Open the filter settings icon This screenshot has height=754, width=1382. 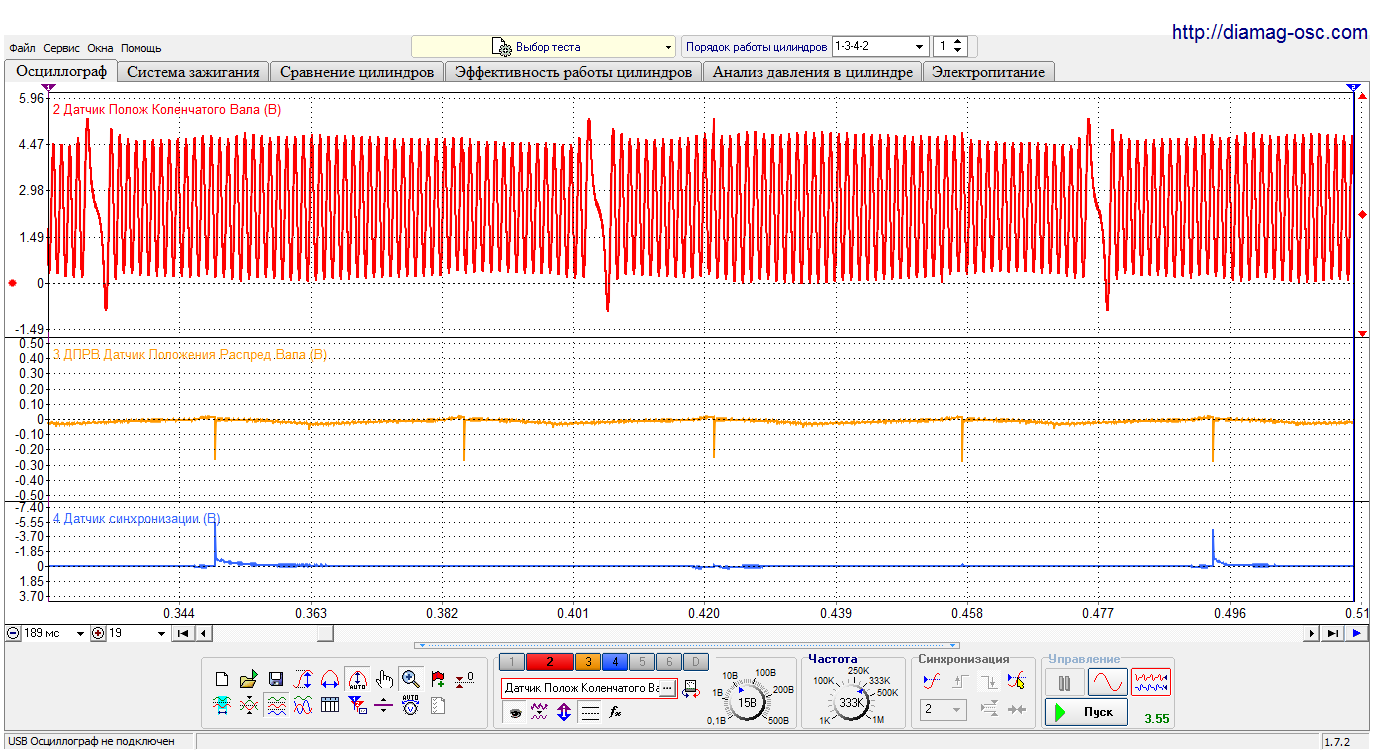[357, 706]
